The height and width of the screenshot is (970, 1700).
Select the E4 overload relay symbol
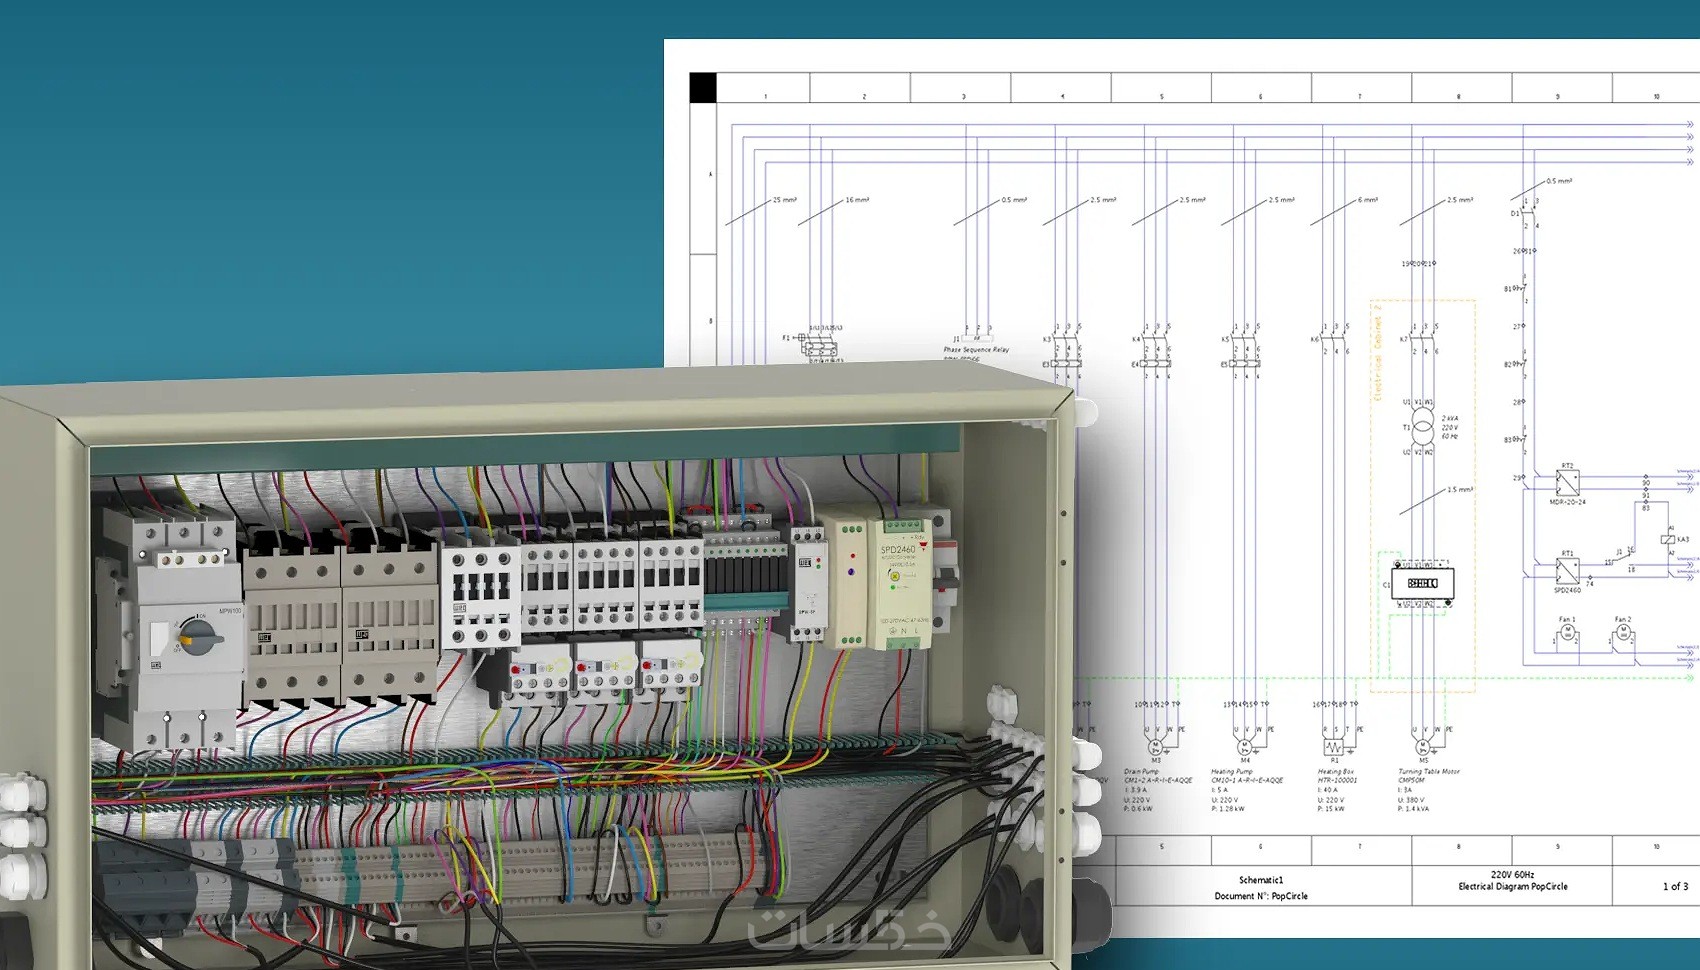1156,364
